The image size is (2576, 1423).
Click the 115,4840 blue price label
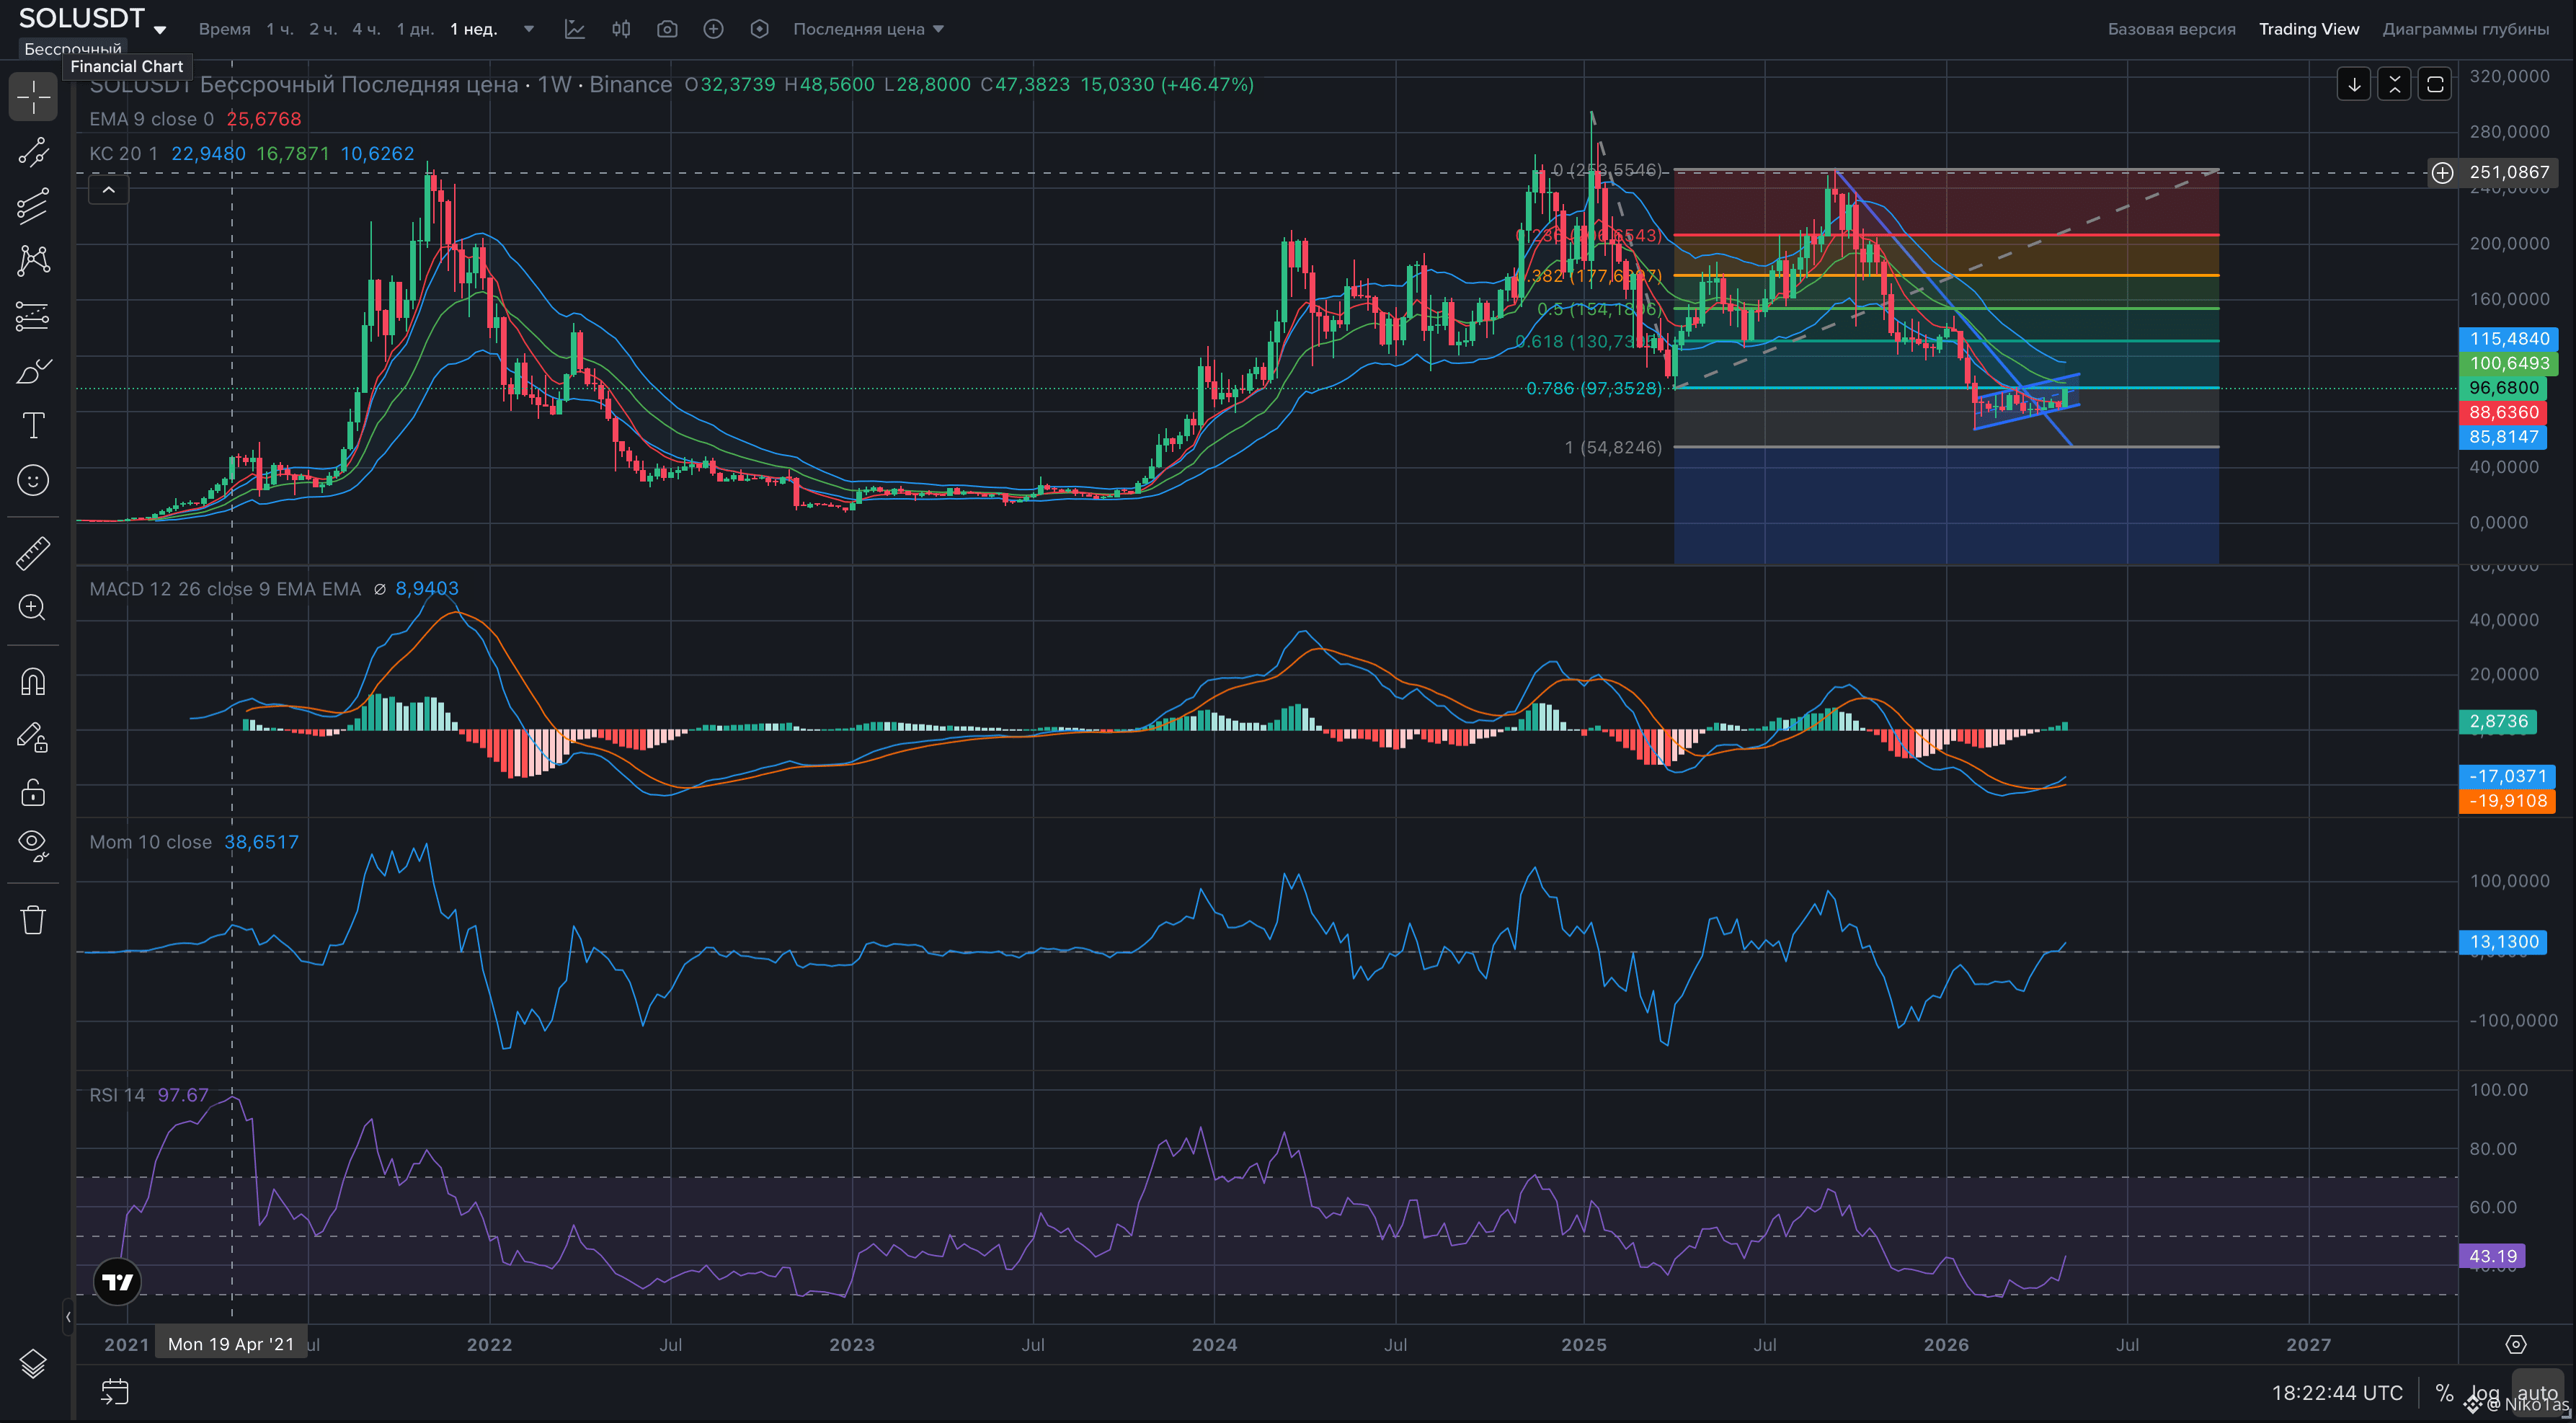click(2508, 339)
